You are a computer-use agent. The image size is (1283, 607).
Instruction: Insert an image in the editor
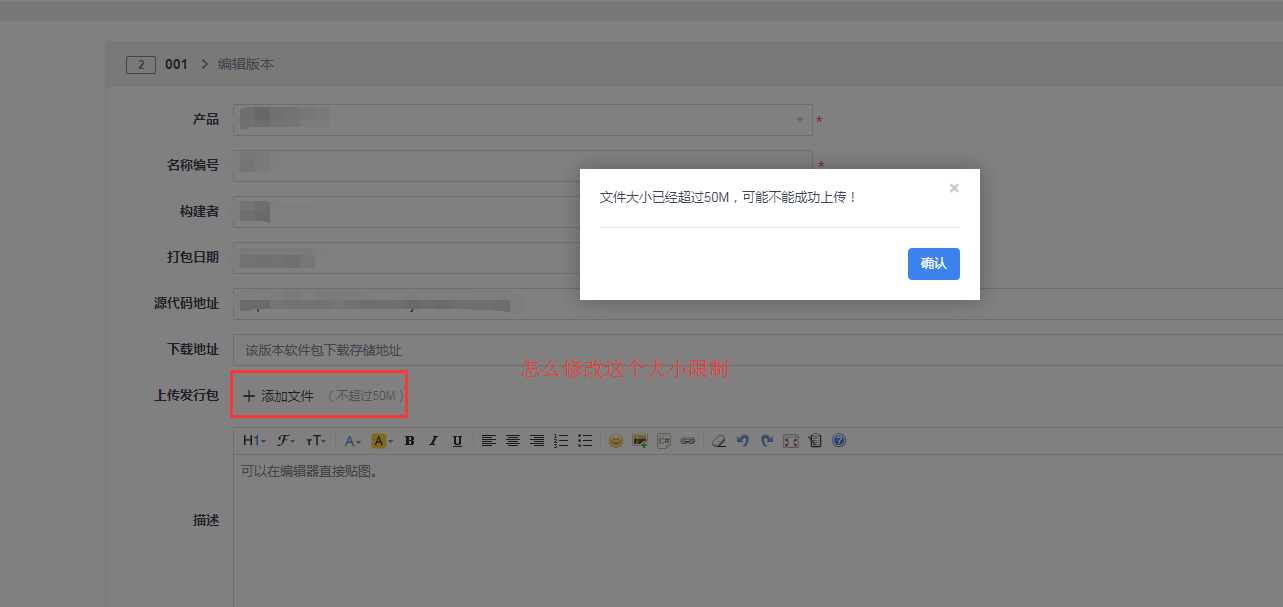point(640,440)
